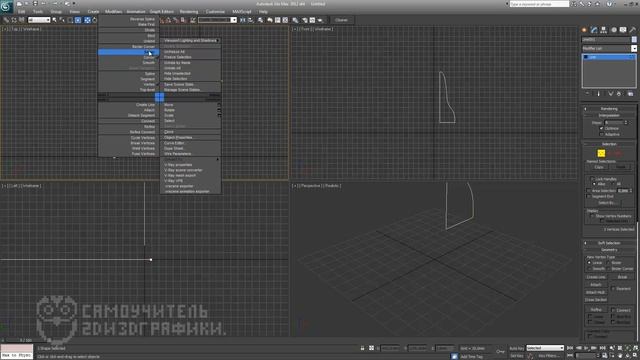Click the Align tool in main toolbar
640x360 pixels.
click(x=251, y=20)
